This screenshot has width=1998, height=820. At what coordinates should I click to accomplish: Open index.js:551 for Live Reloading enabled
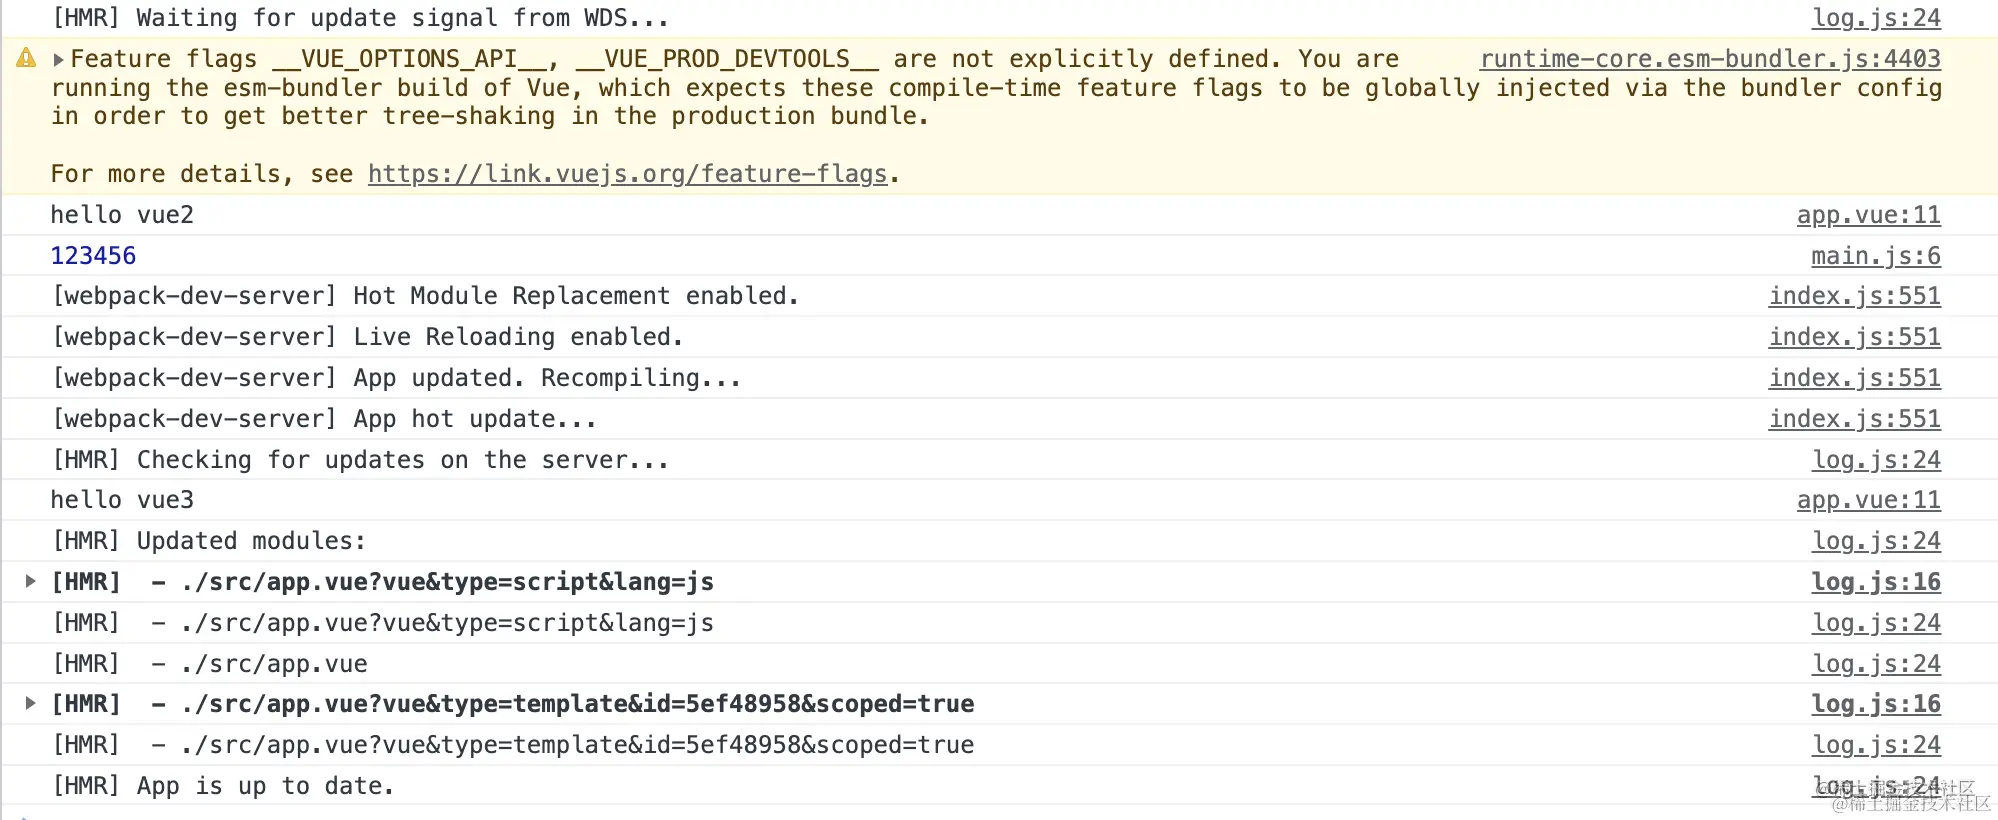click(1854, 337)
